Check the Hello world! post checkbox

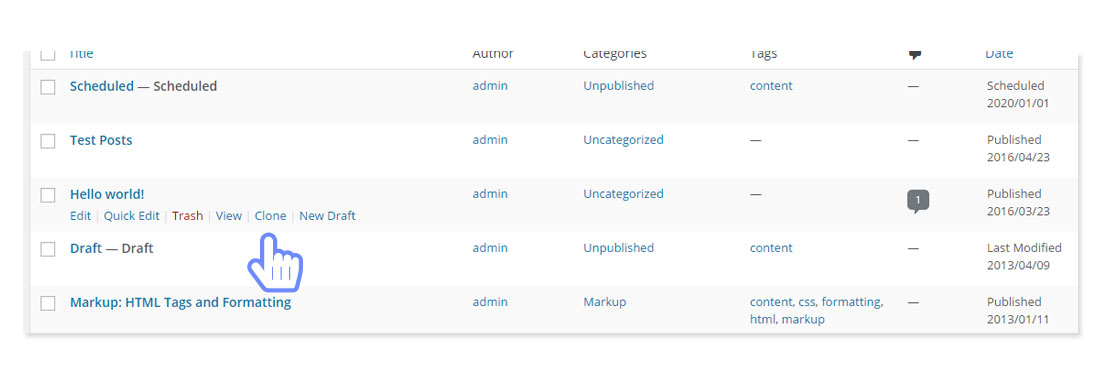click(x=48, y=195)
